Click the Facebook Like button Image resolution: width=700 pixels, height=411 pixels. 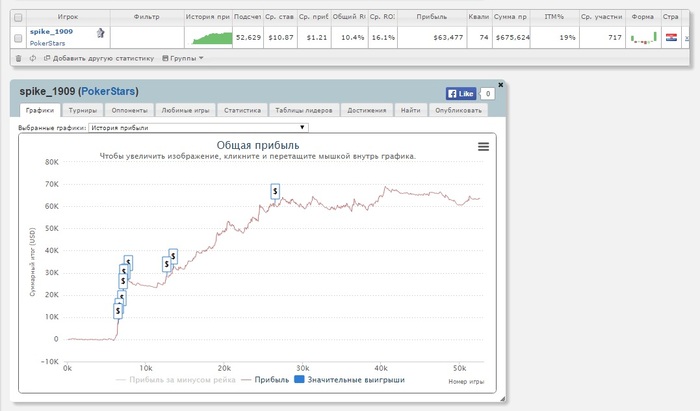pyautogui.click(x=461, y=94)
